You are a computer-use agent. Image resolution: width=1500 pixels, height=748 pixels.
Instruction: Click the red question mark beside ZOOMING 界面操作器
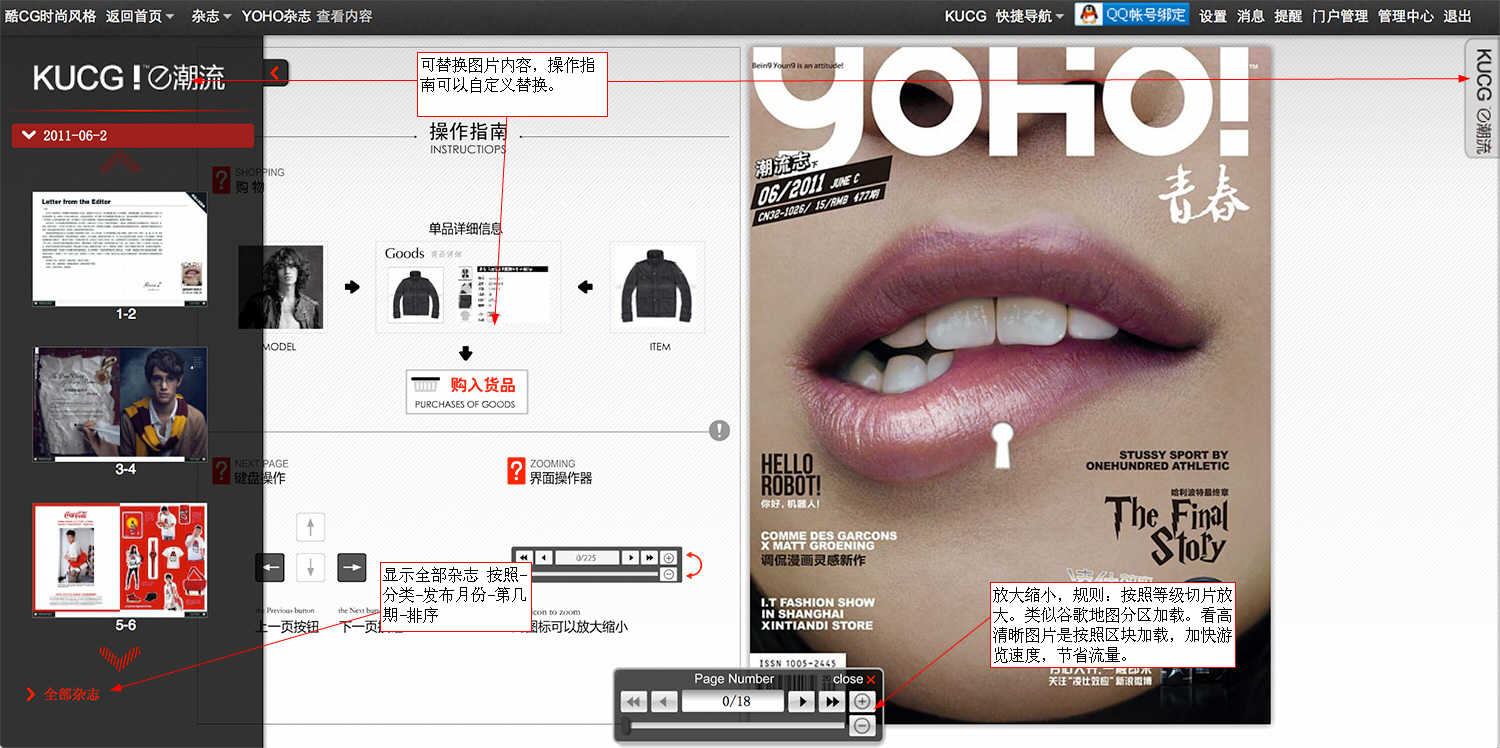click(x=516, y=470)
